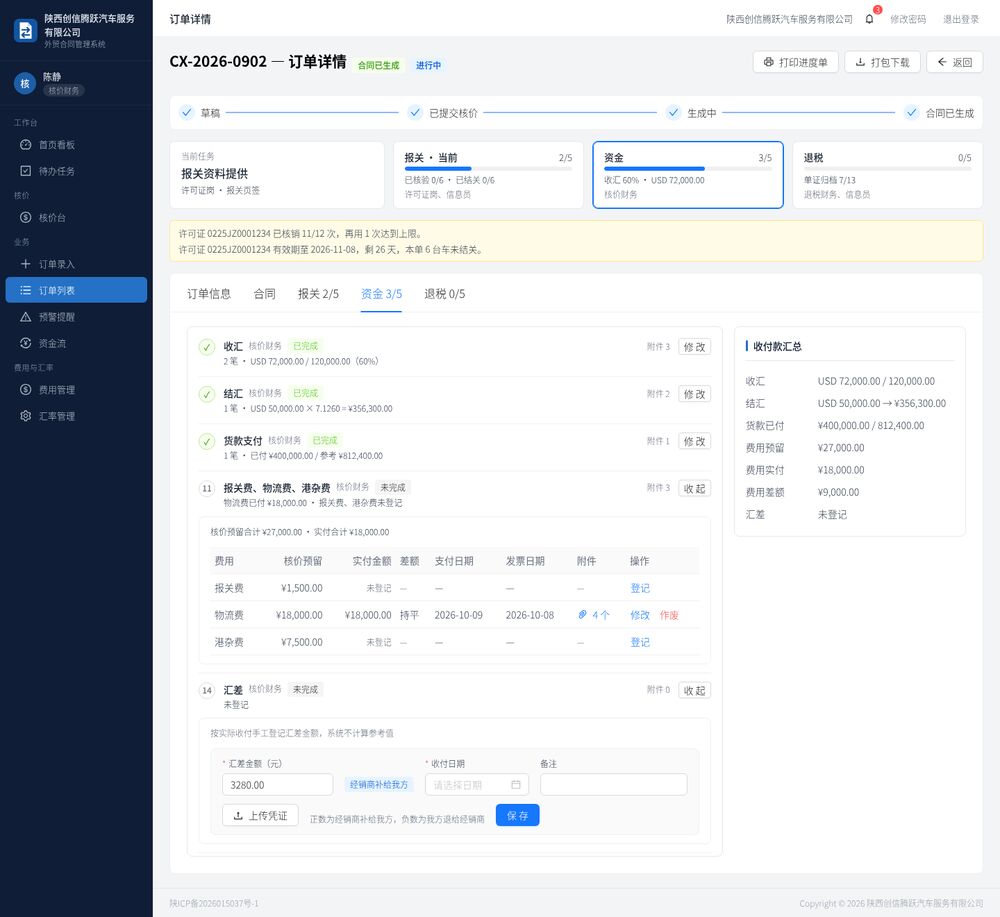Image resolution: width=1000 pixels, height=917 pixels.
Task: Click the 费用管理 dollar icon
Action: tap(26, 390)
